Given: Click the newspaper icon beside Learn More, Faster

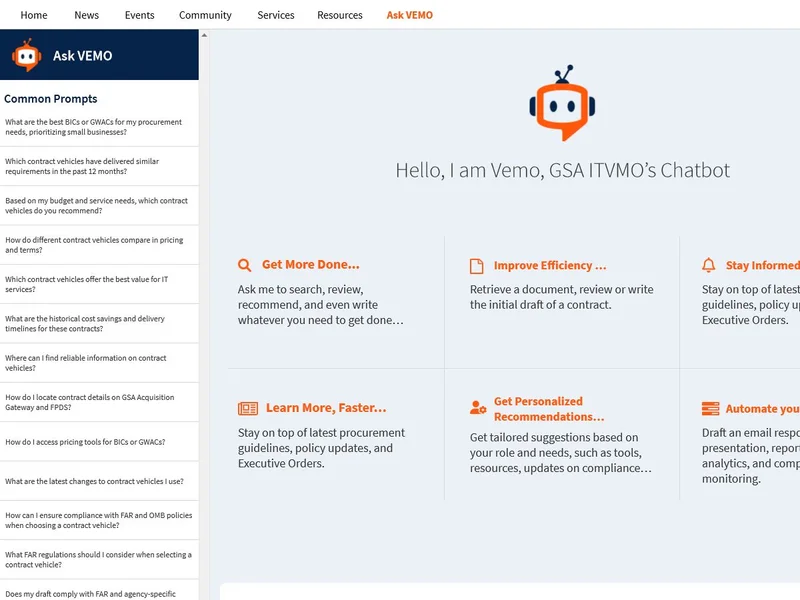Looking at the screenshot, I should [248, 408].
